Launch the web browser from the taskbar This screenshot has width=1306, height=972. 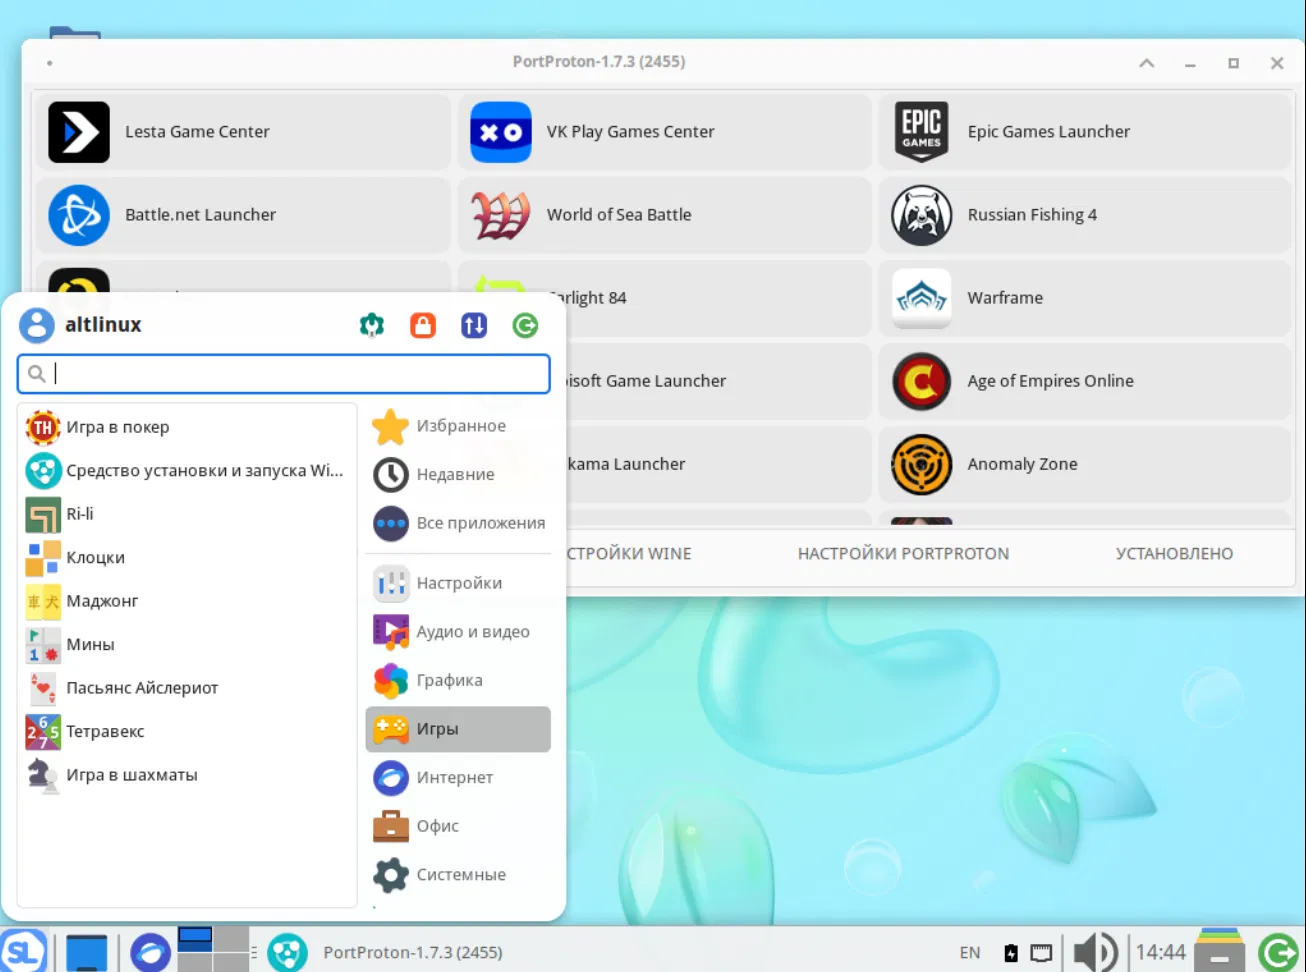point(151,952)
